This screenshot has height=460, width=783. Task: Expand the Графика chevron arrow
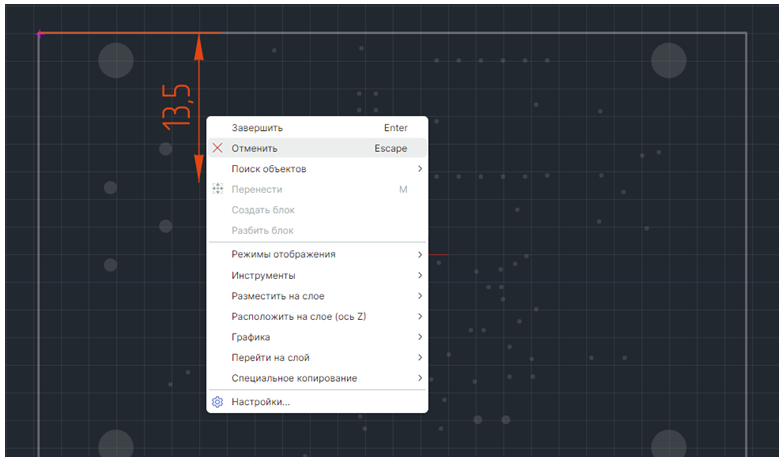click(x=420, y=337)
